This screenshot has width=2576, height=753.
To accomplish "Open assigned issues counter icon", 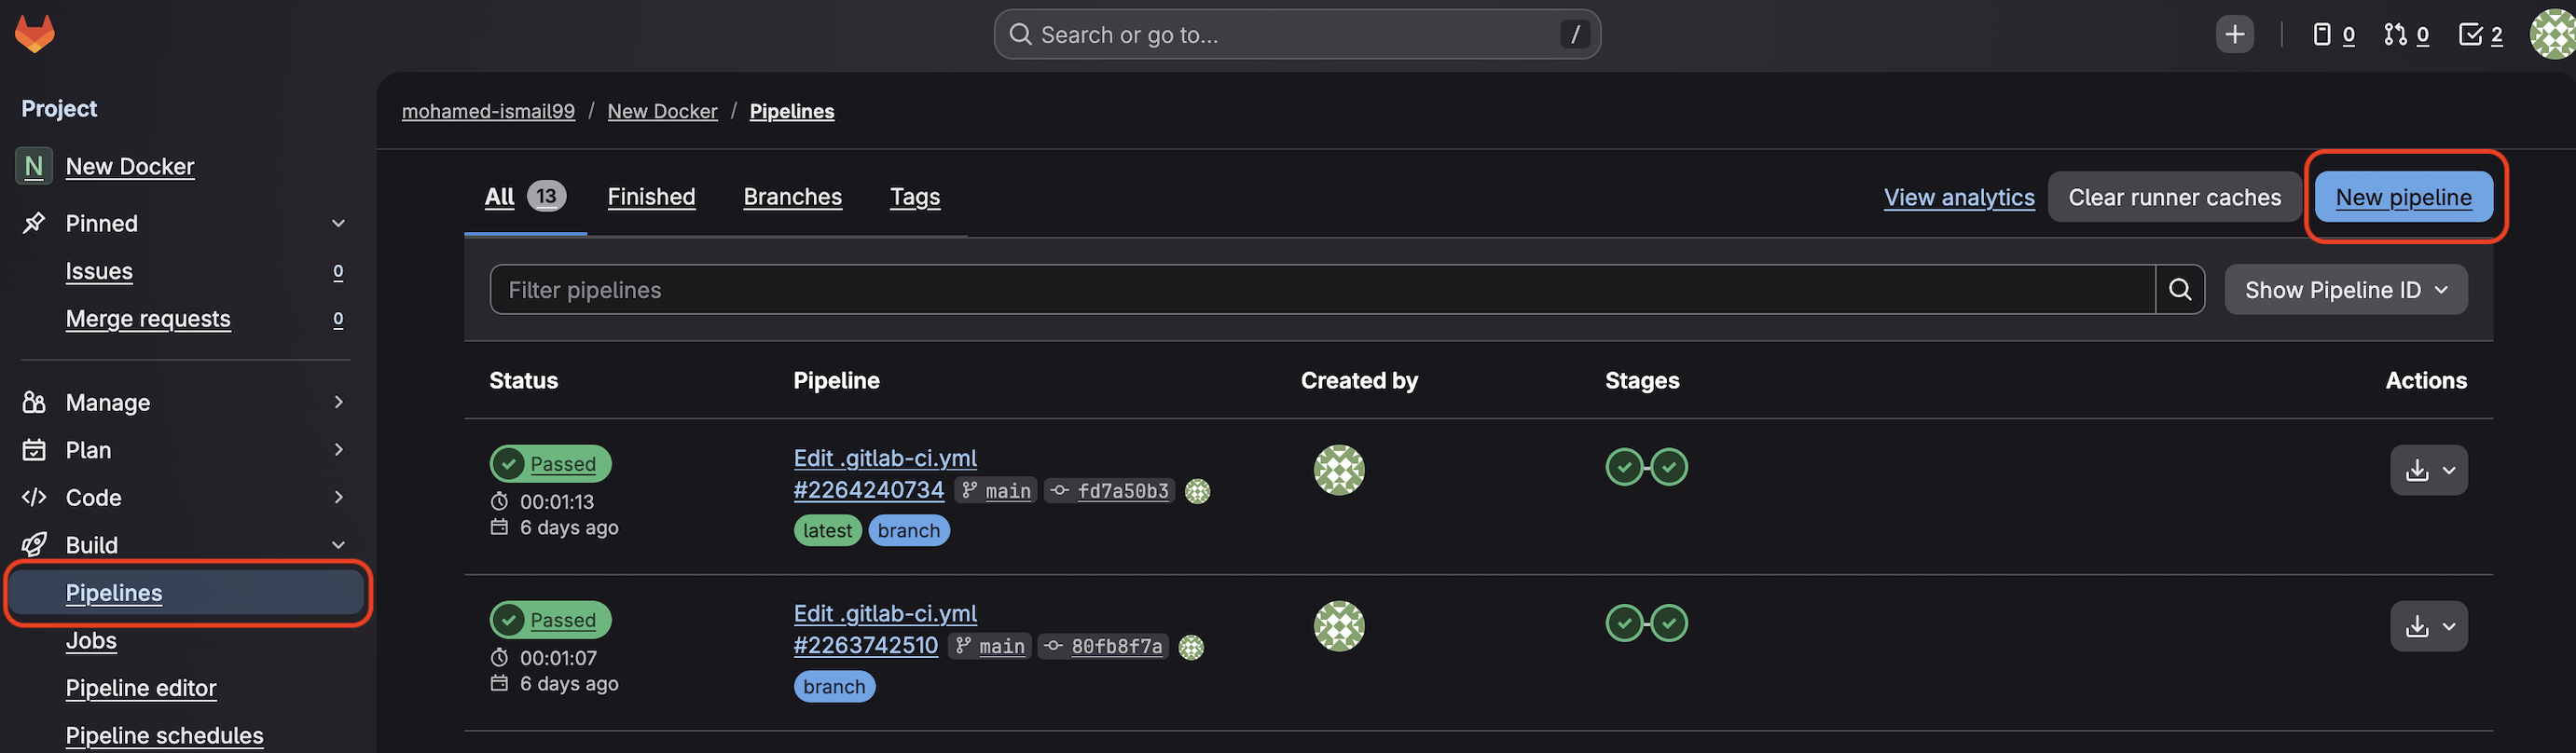I will [2333, 34].
